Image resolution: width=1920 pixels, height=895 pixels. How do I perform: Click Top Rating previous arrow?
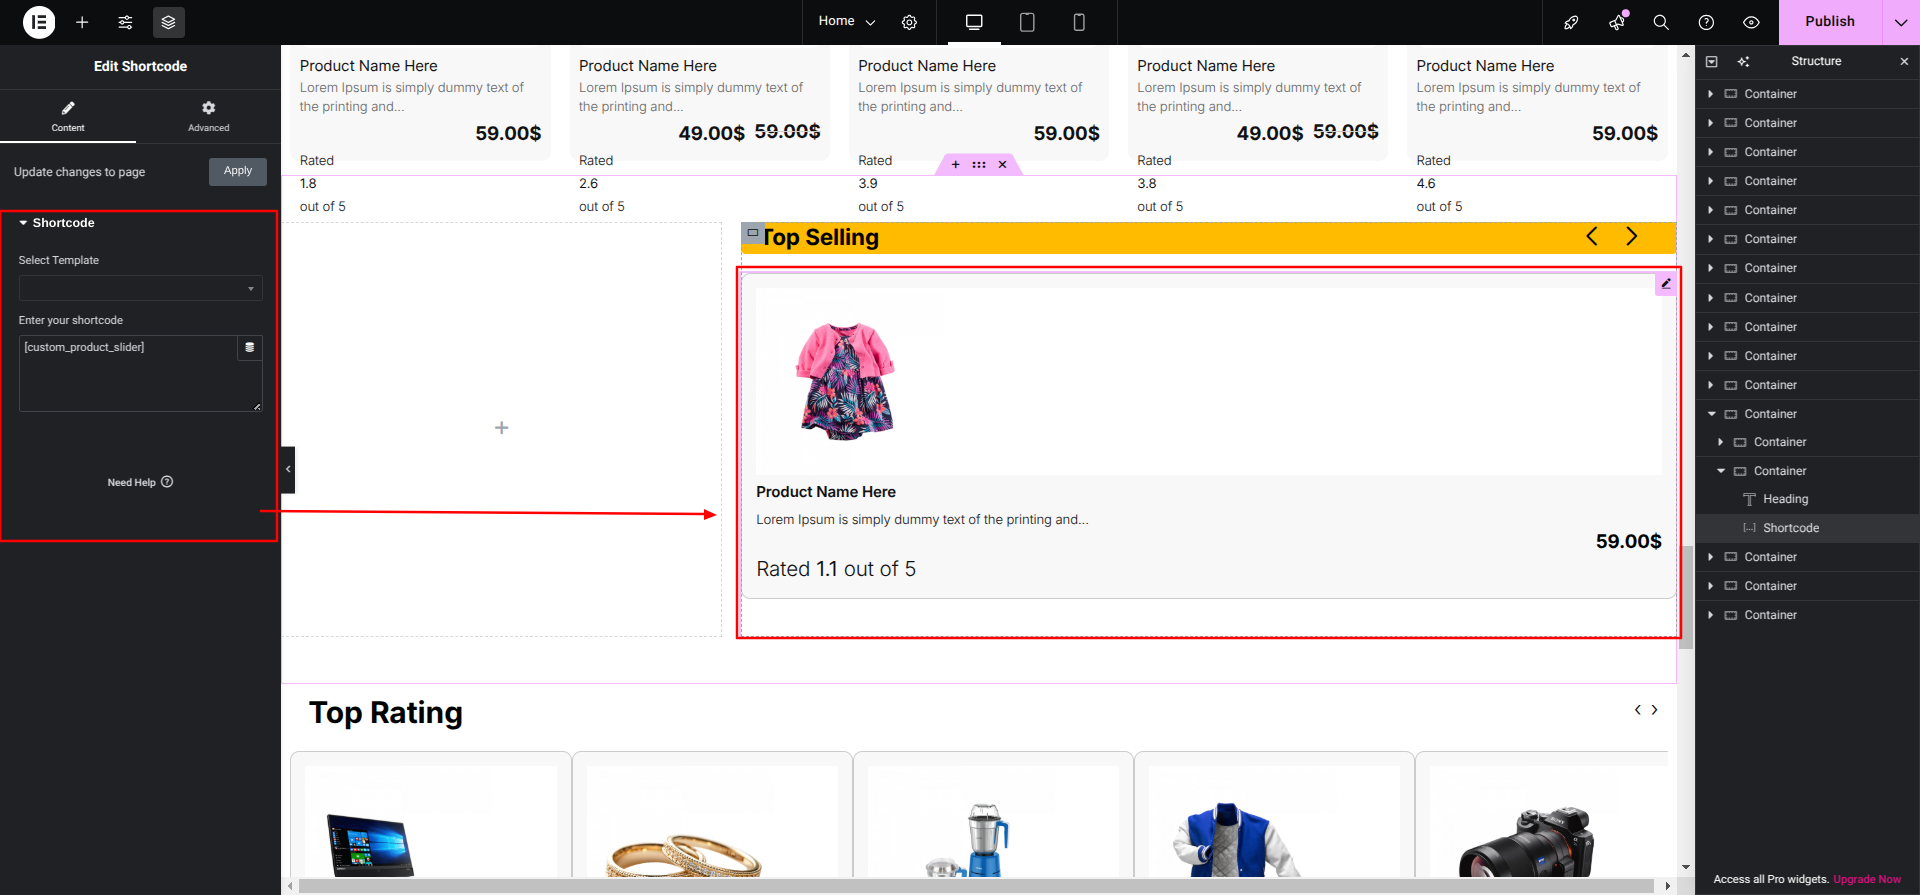[1638, 710]
